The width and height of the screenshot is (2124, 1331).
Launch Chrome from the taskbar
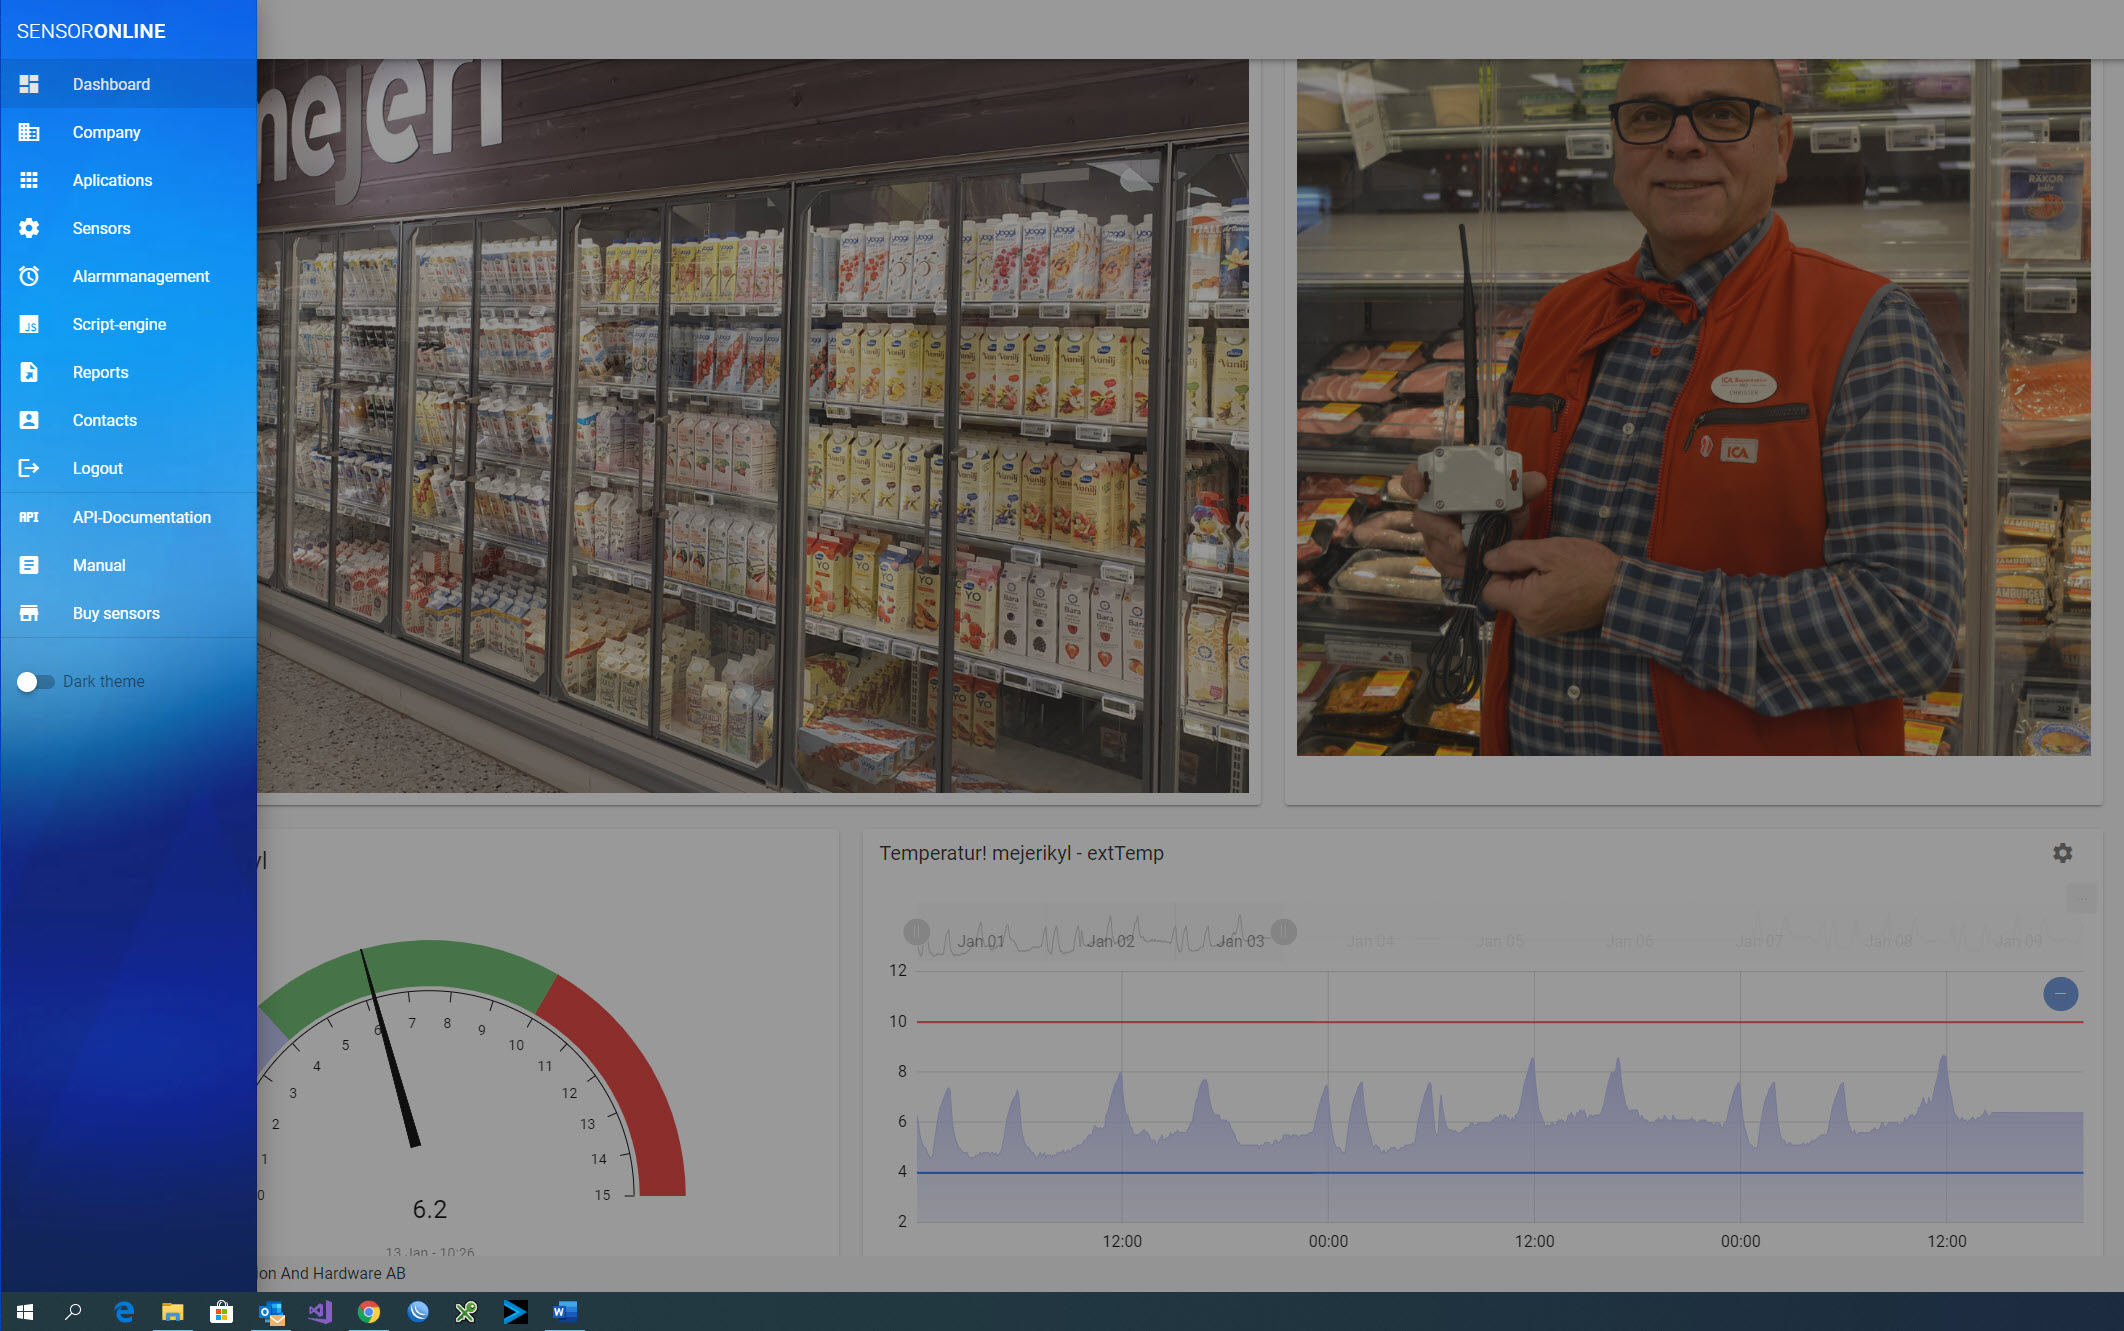point(368,1312)
